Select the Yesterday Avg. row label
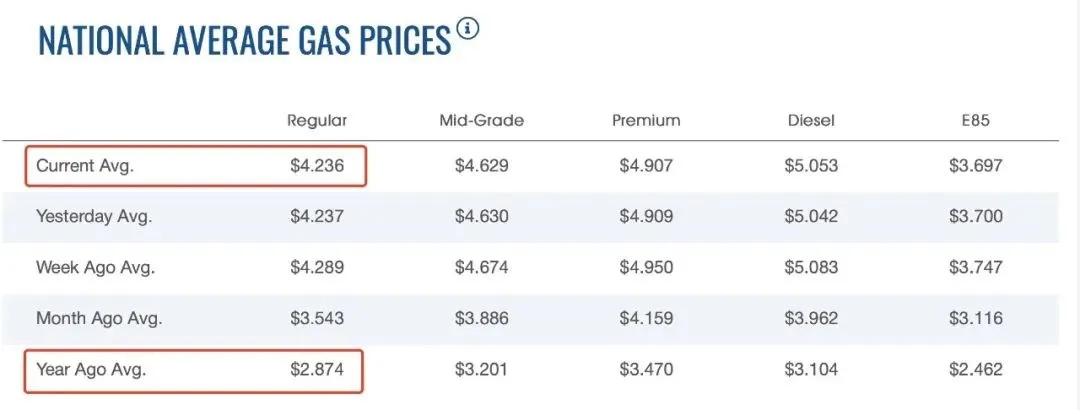This screenshot has width=1080, height=410. 94,216
